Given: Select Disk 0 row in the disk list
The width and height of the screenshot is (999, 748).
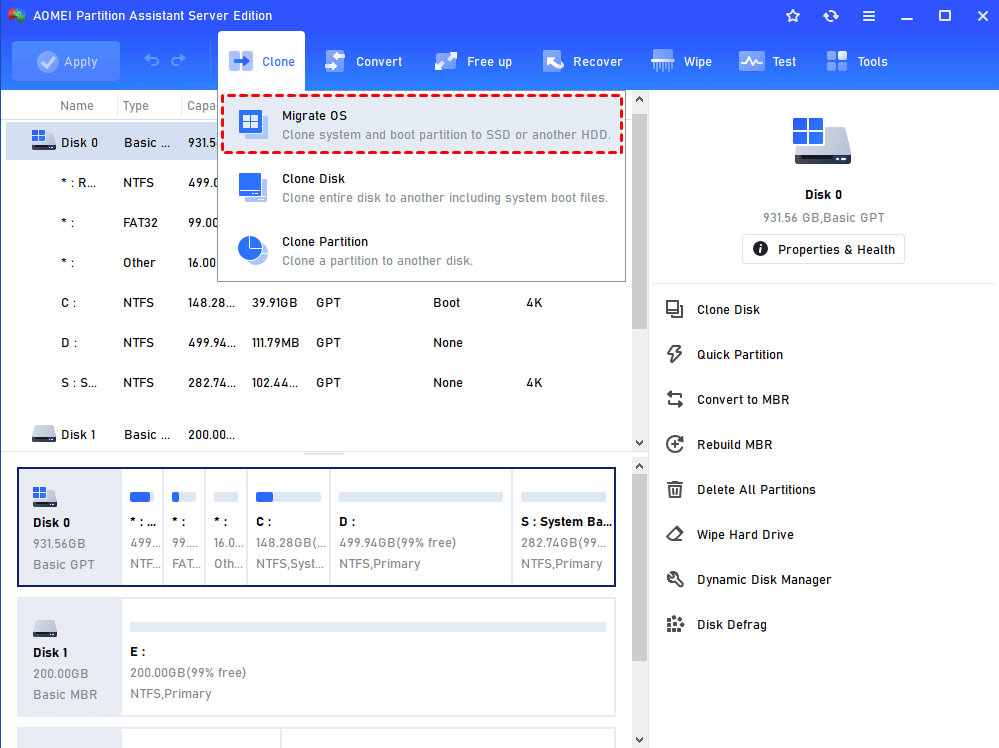Looking at the screenshot, I should pos(111,142).
